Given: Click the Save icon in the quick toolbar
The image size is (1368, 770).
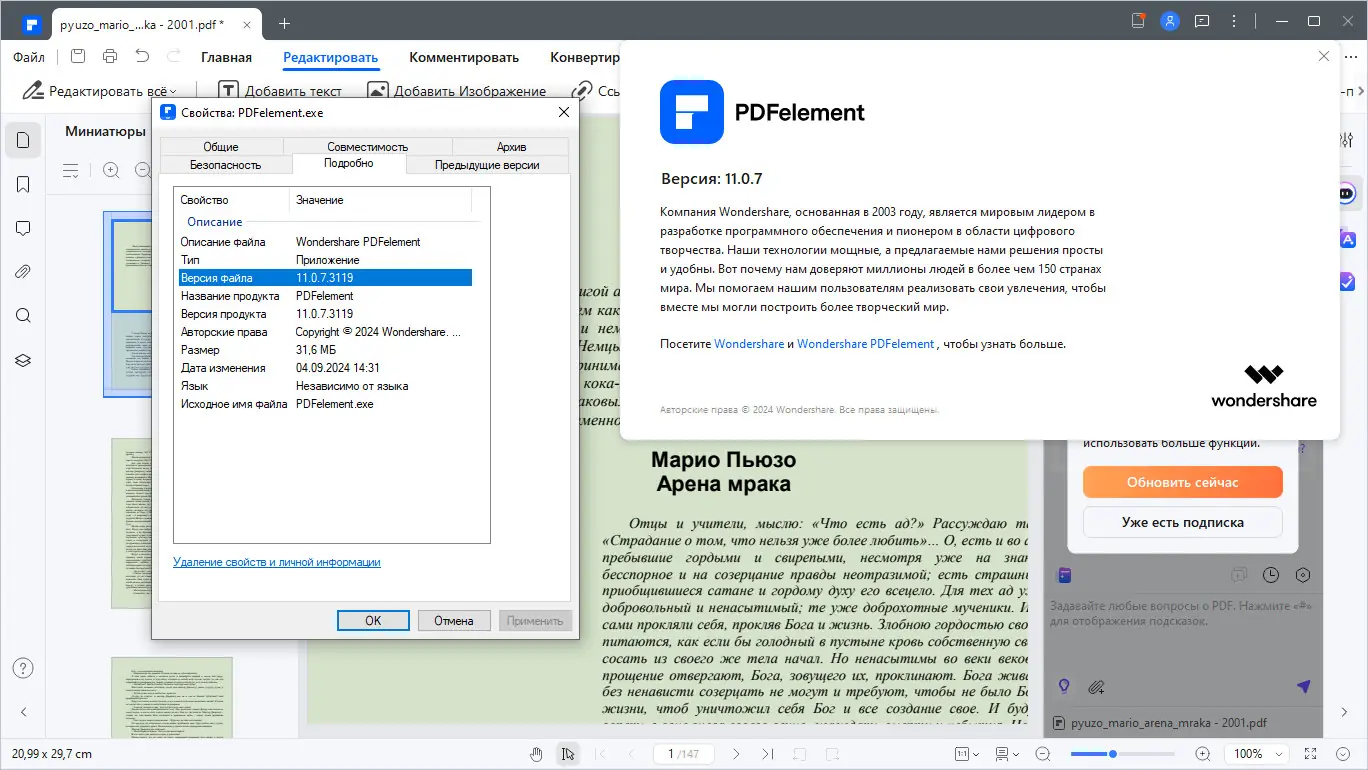Looking at the screenshot, I should pyautogui.click(x=78, y=57).
